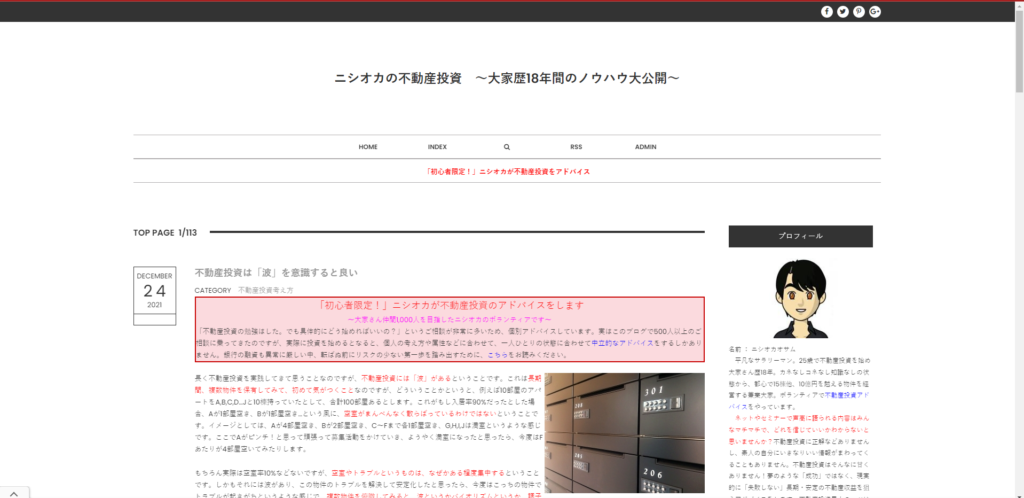
Task: Click the blog title ニシオカの不動産投資
Action: point(507,78)
